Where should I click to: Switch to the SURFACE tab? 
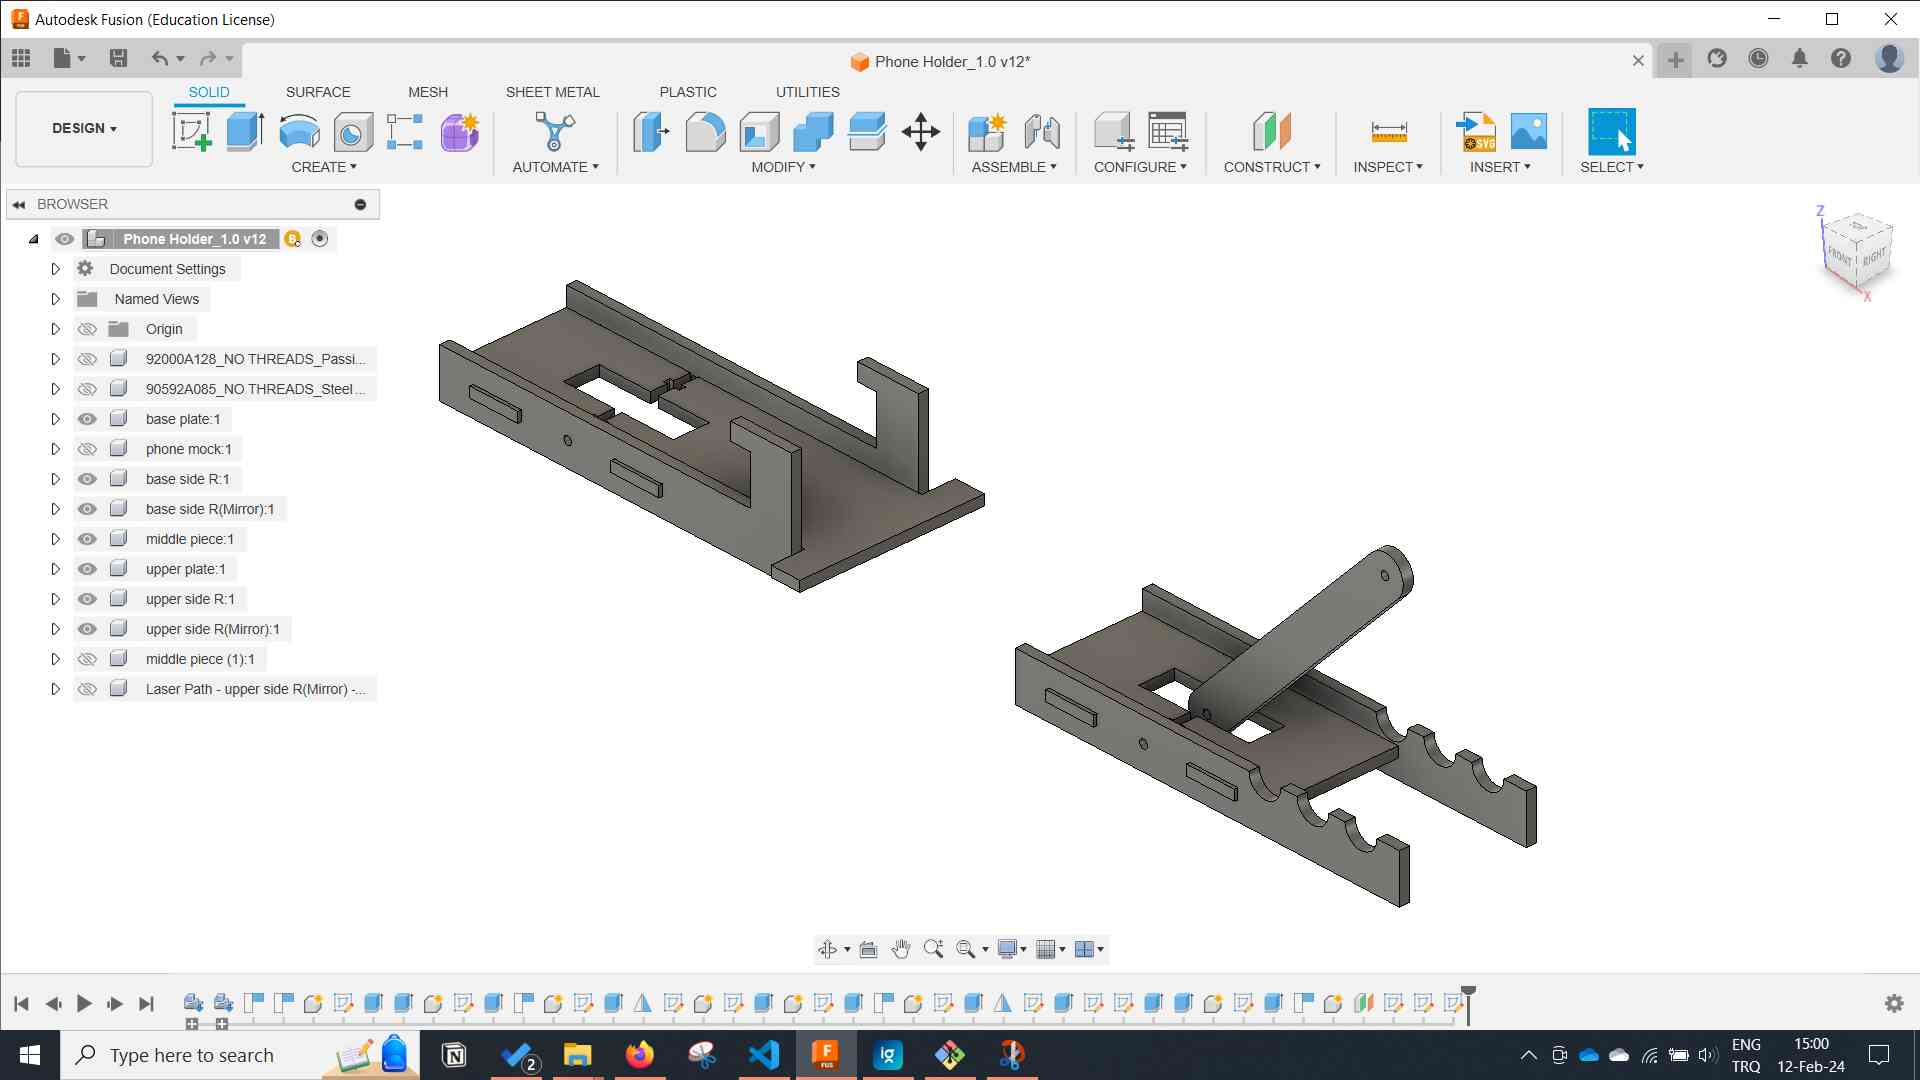[318, 92]
